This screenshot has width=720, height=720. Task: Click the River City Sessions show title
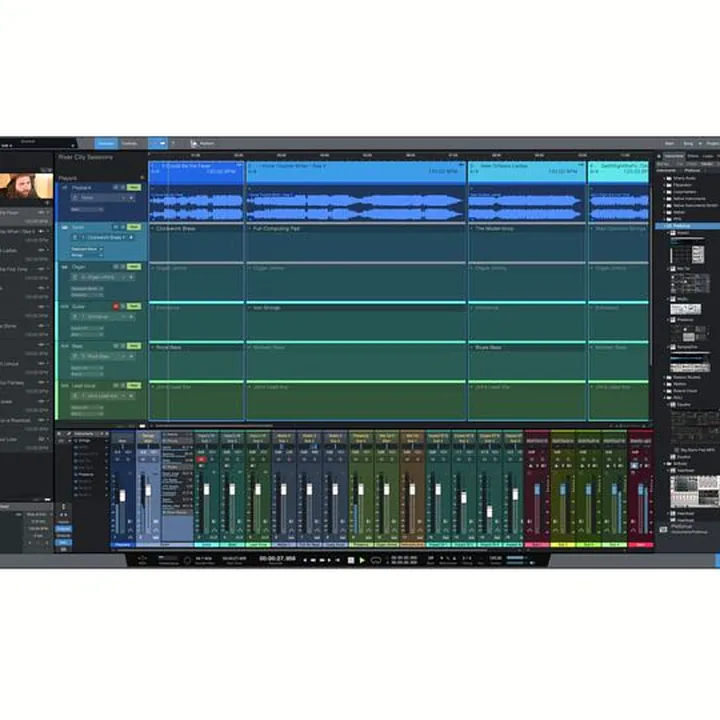[85, 157]
